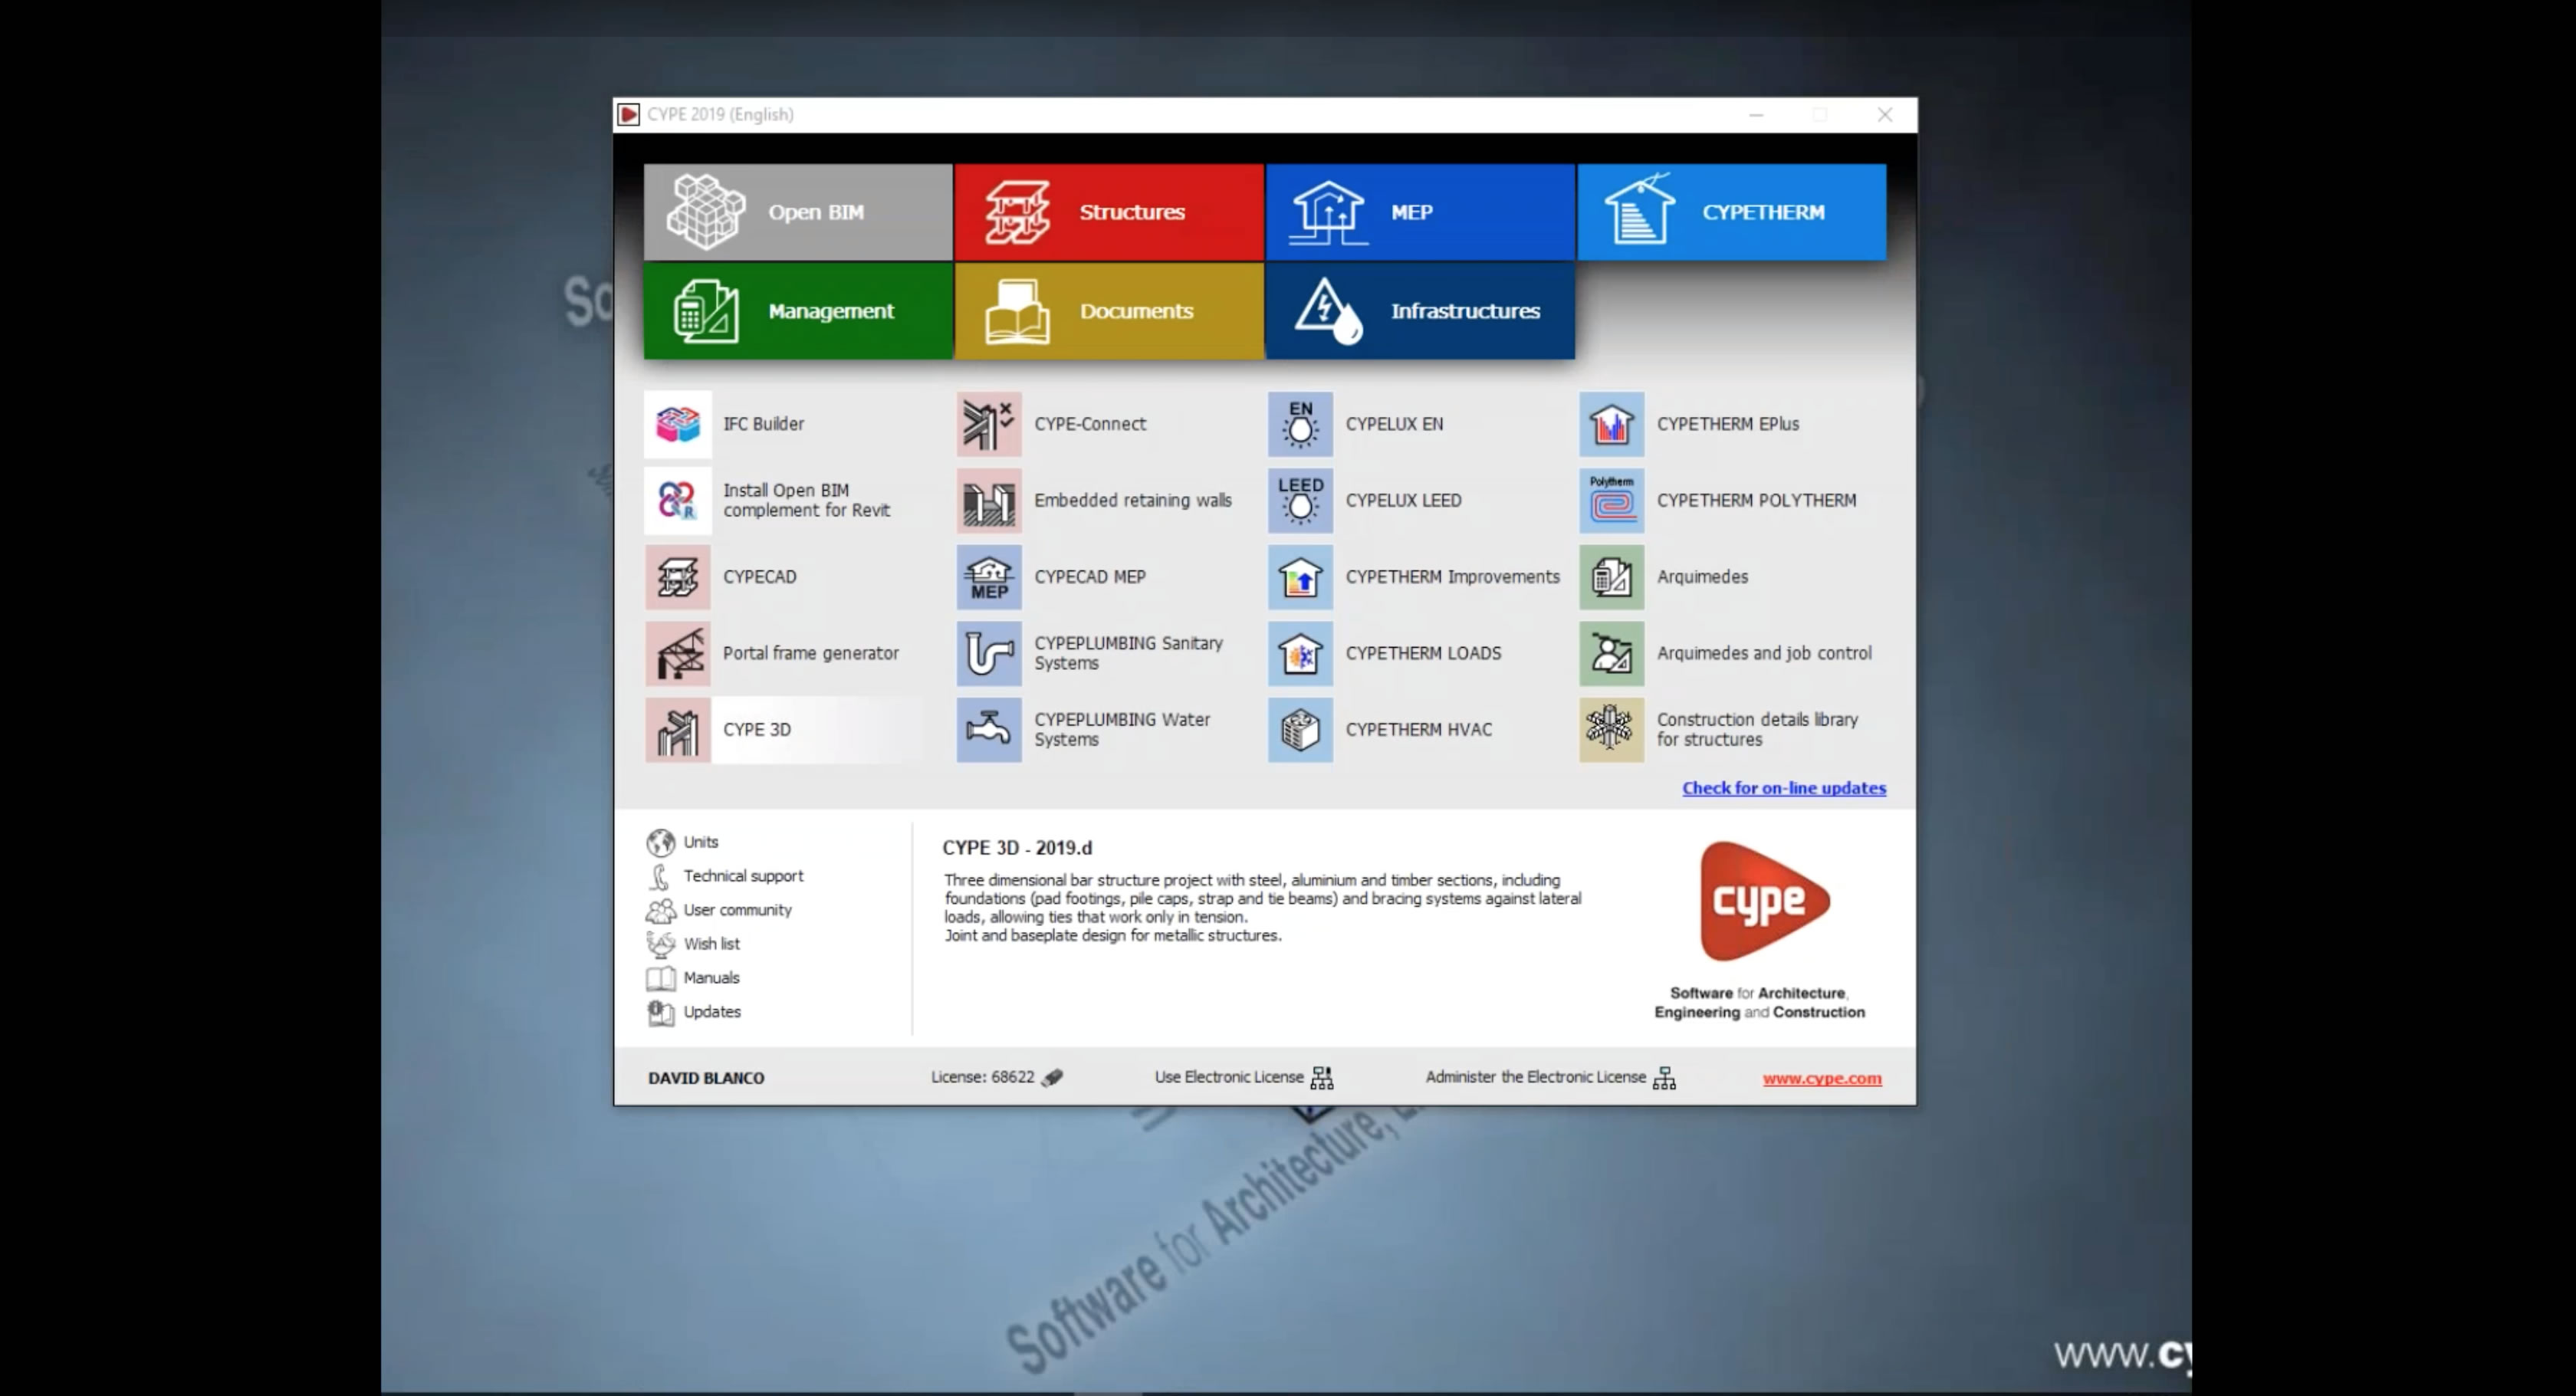
Task: Click the Install Open BIM complement for Revit icon
Action: 677,500
